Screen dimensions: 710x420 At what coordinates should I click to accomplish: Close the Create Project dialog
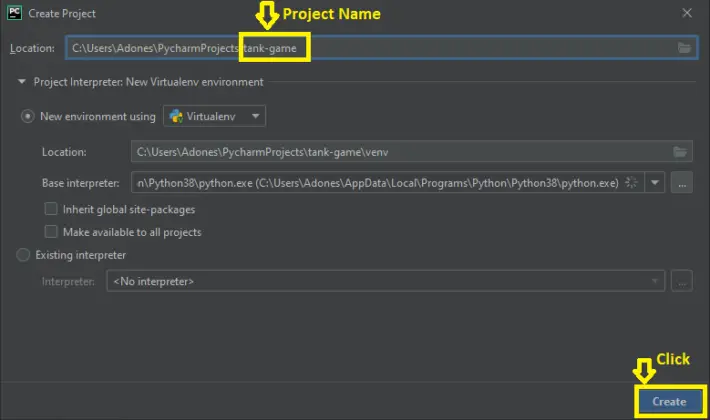pos(687,13)
